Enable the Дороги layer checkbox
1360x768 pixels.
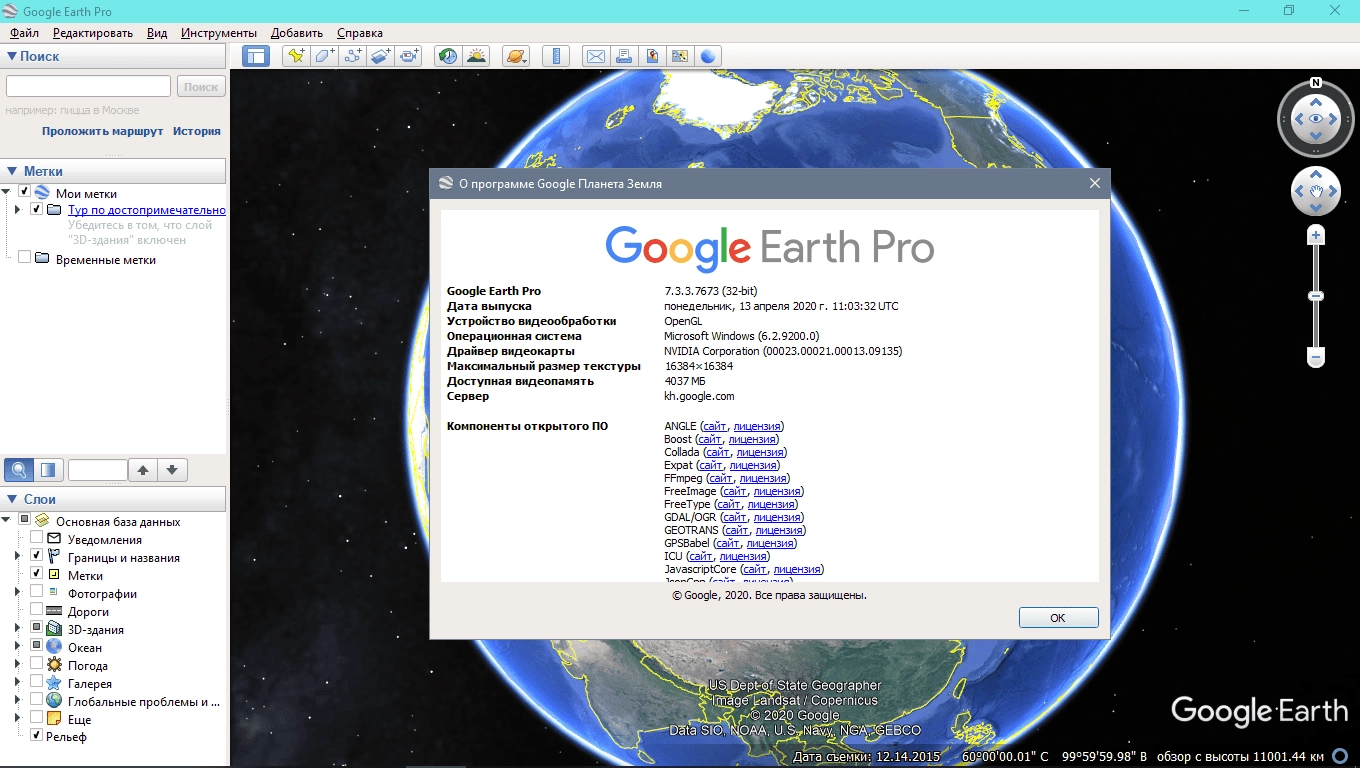pos(36,610)
